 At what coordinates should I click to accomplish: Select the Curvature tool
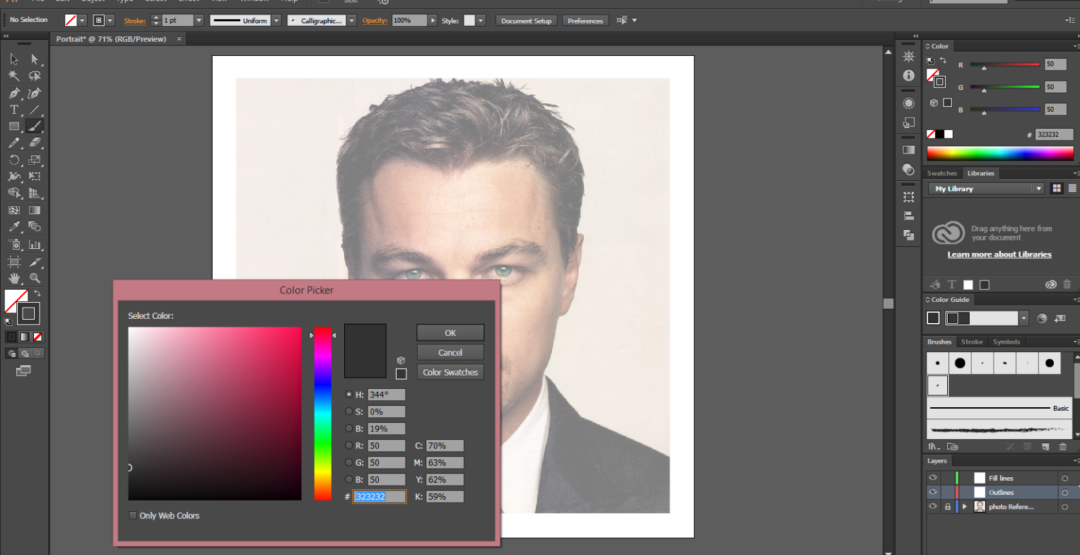34,93
